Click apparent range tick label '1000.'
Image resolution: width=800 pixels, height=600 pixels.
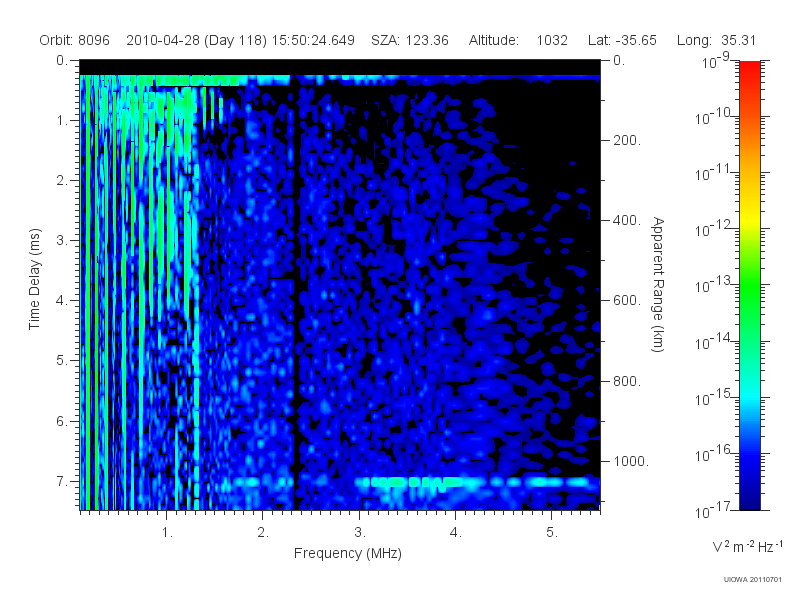pyautogui.click(x=631, y=461)
